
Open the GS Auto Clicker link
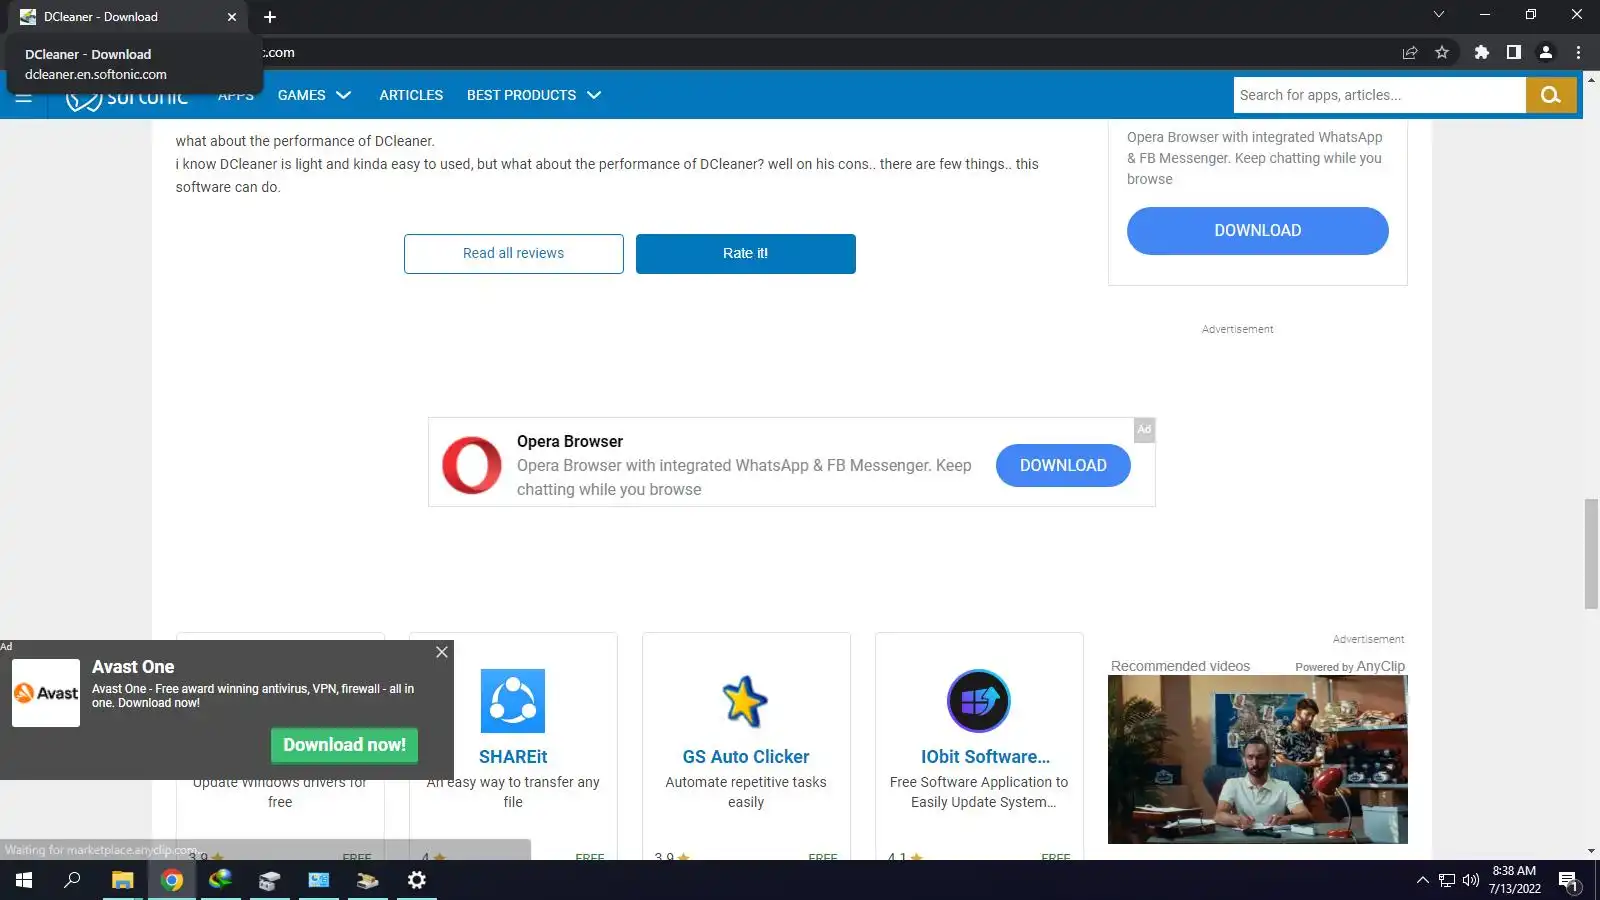(746, 757)
